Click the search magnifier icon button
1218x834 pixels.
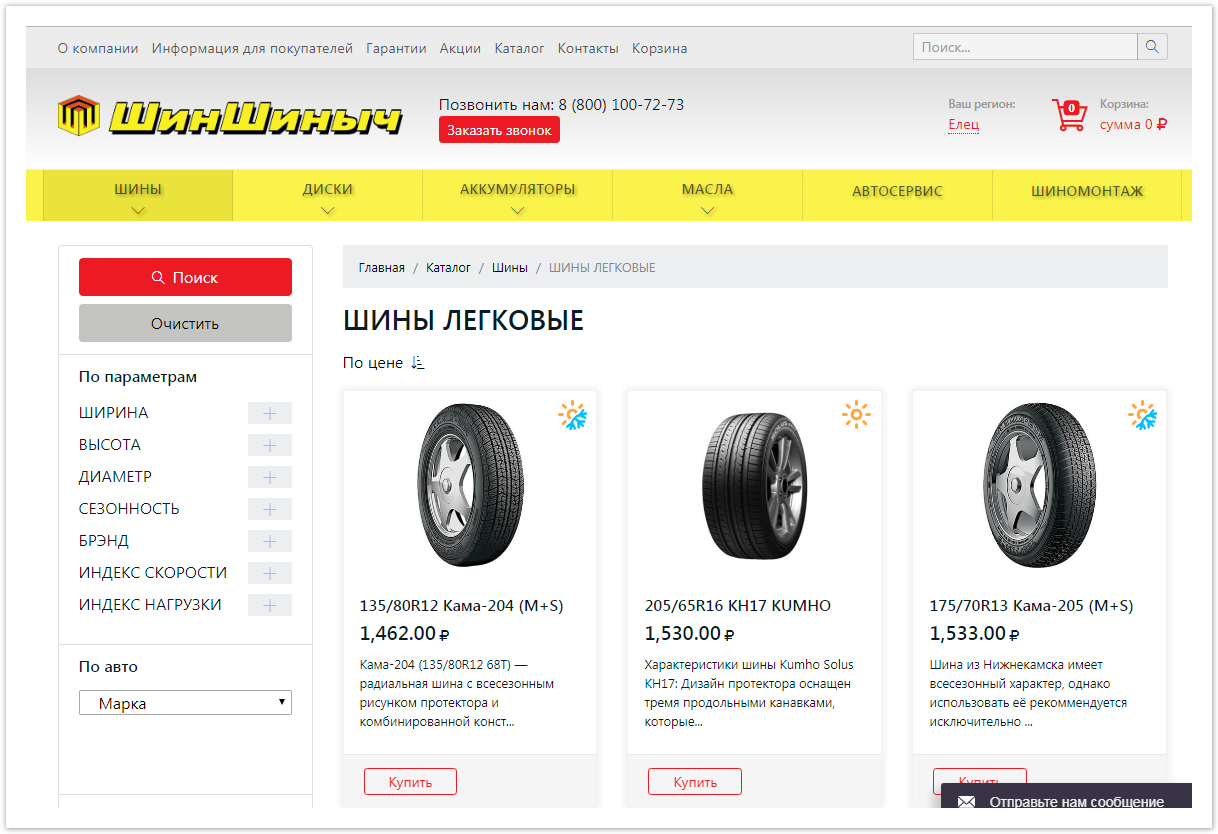[x=1152, y=47]
